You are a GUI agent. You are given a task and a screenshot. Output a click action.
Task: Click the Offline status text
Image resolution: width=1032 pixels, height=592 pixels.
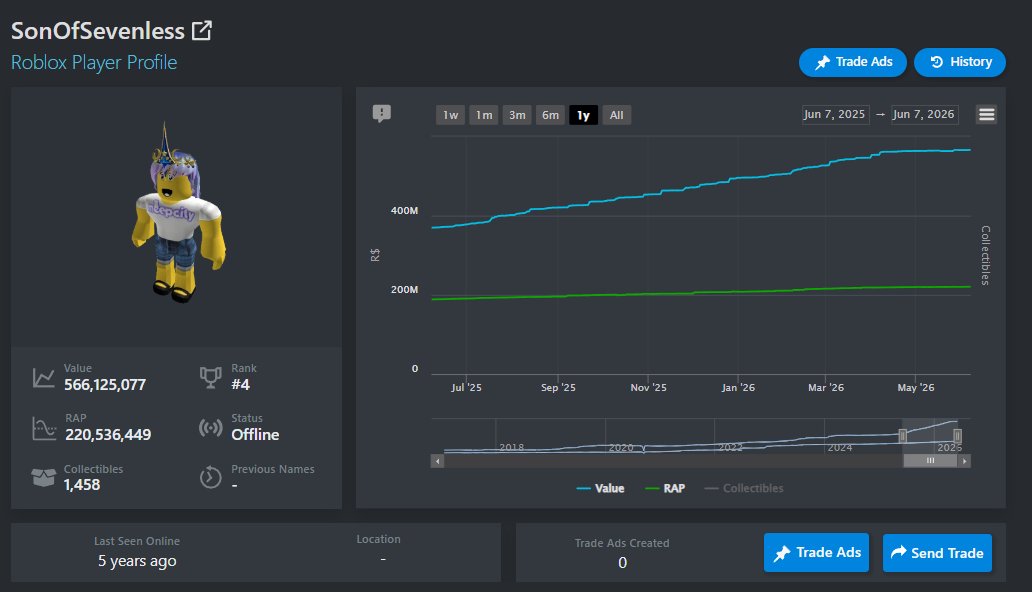pos(255,435)
